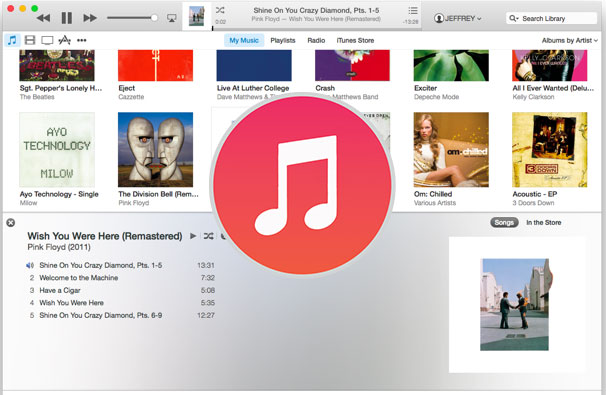This screenshot has width=606, height=395.
Task: Click now playing album art thumbnail
Action: (x=196, y=16)
